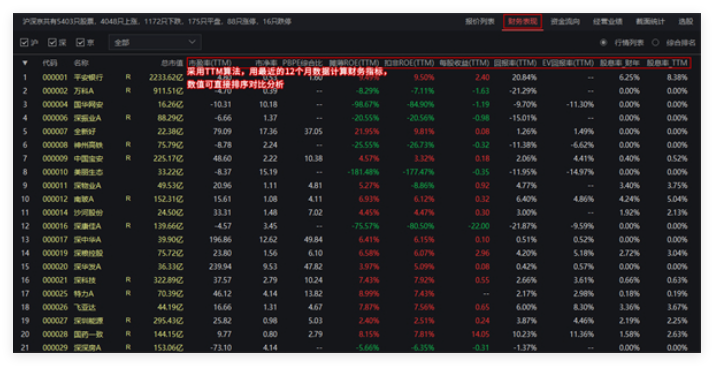Image resolution: width=714 pixels, height=366 pixels.
Task: Select stock code 000010
Action: click(x=55, y=172)
